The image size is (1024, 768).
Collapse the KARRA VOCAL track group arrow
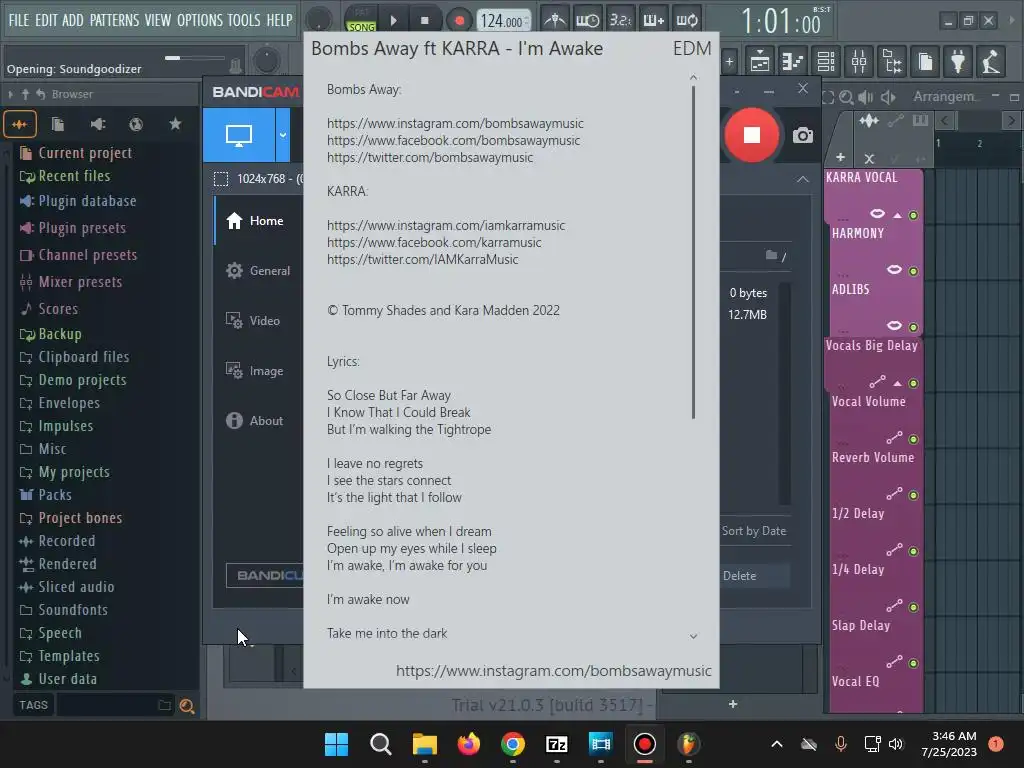tap(897, 215)
